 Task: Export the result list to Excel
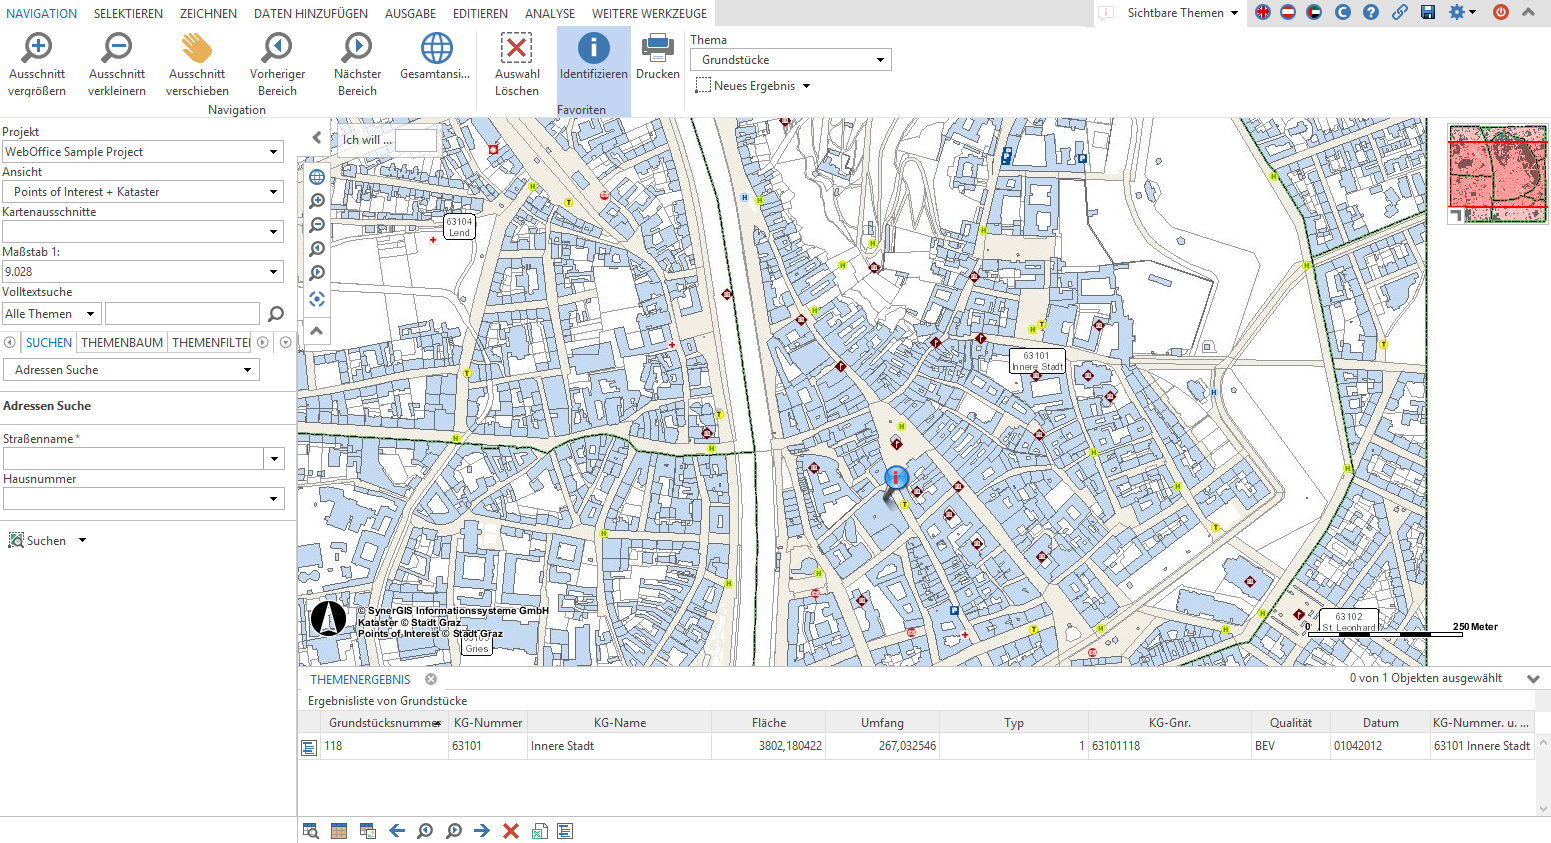(540, 831)
